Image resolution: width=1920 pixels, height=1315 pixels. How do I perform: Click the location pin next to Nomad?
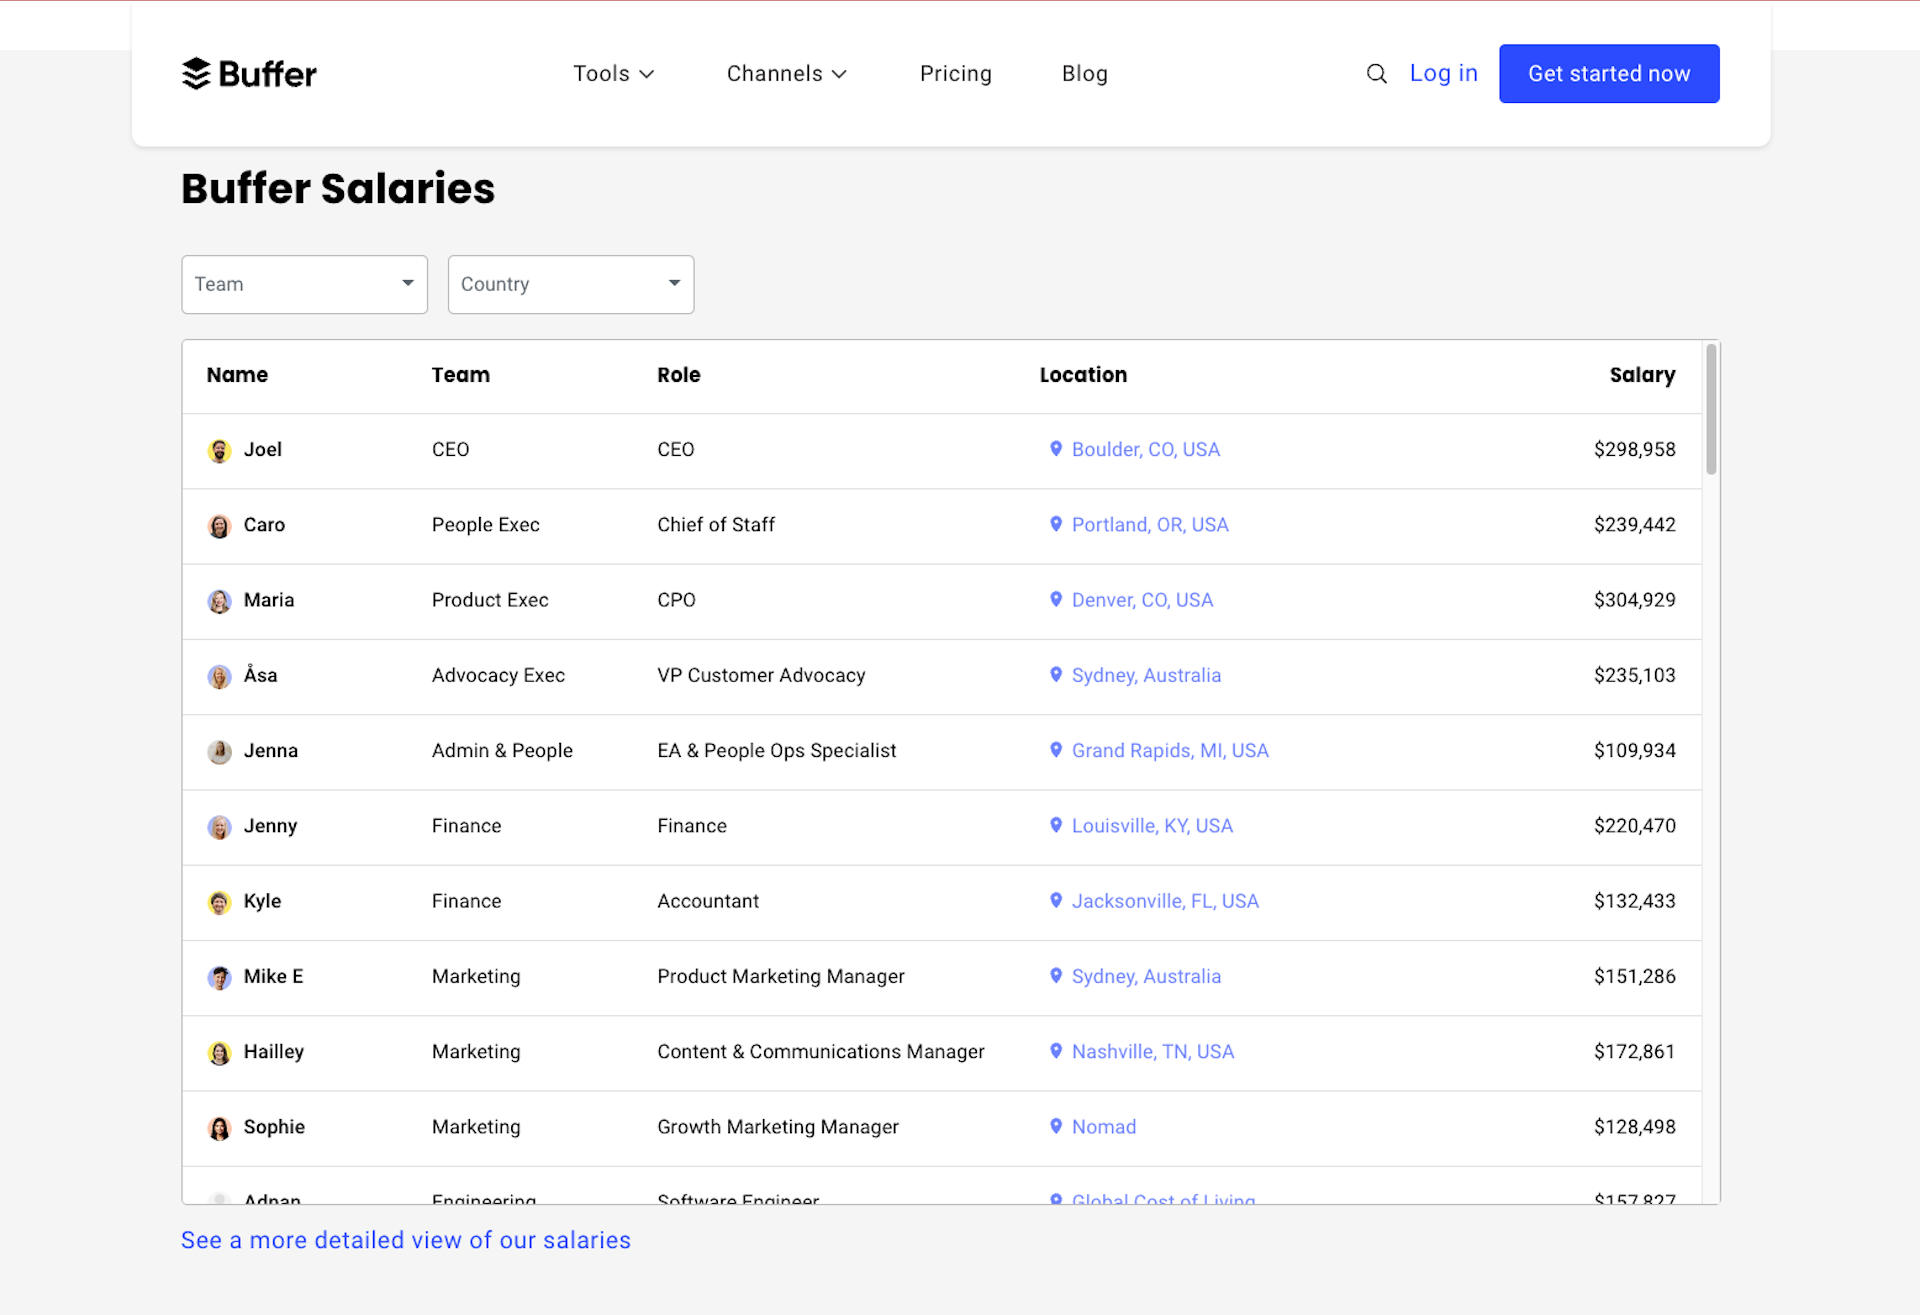1055,1126
